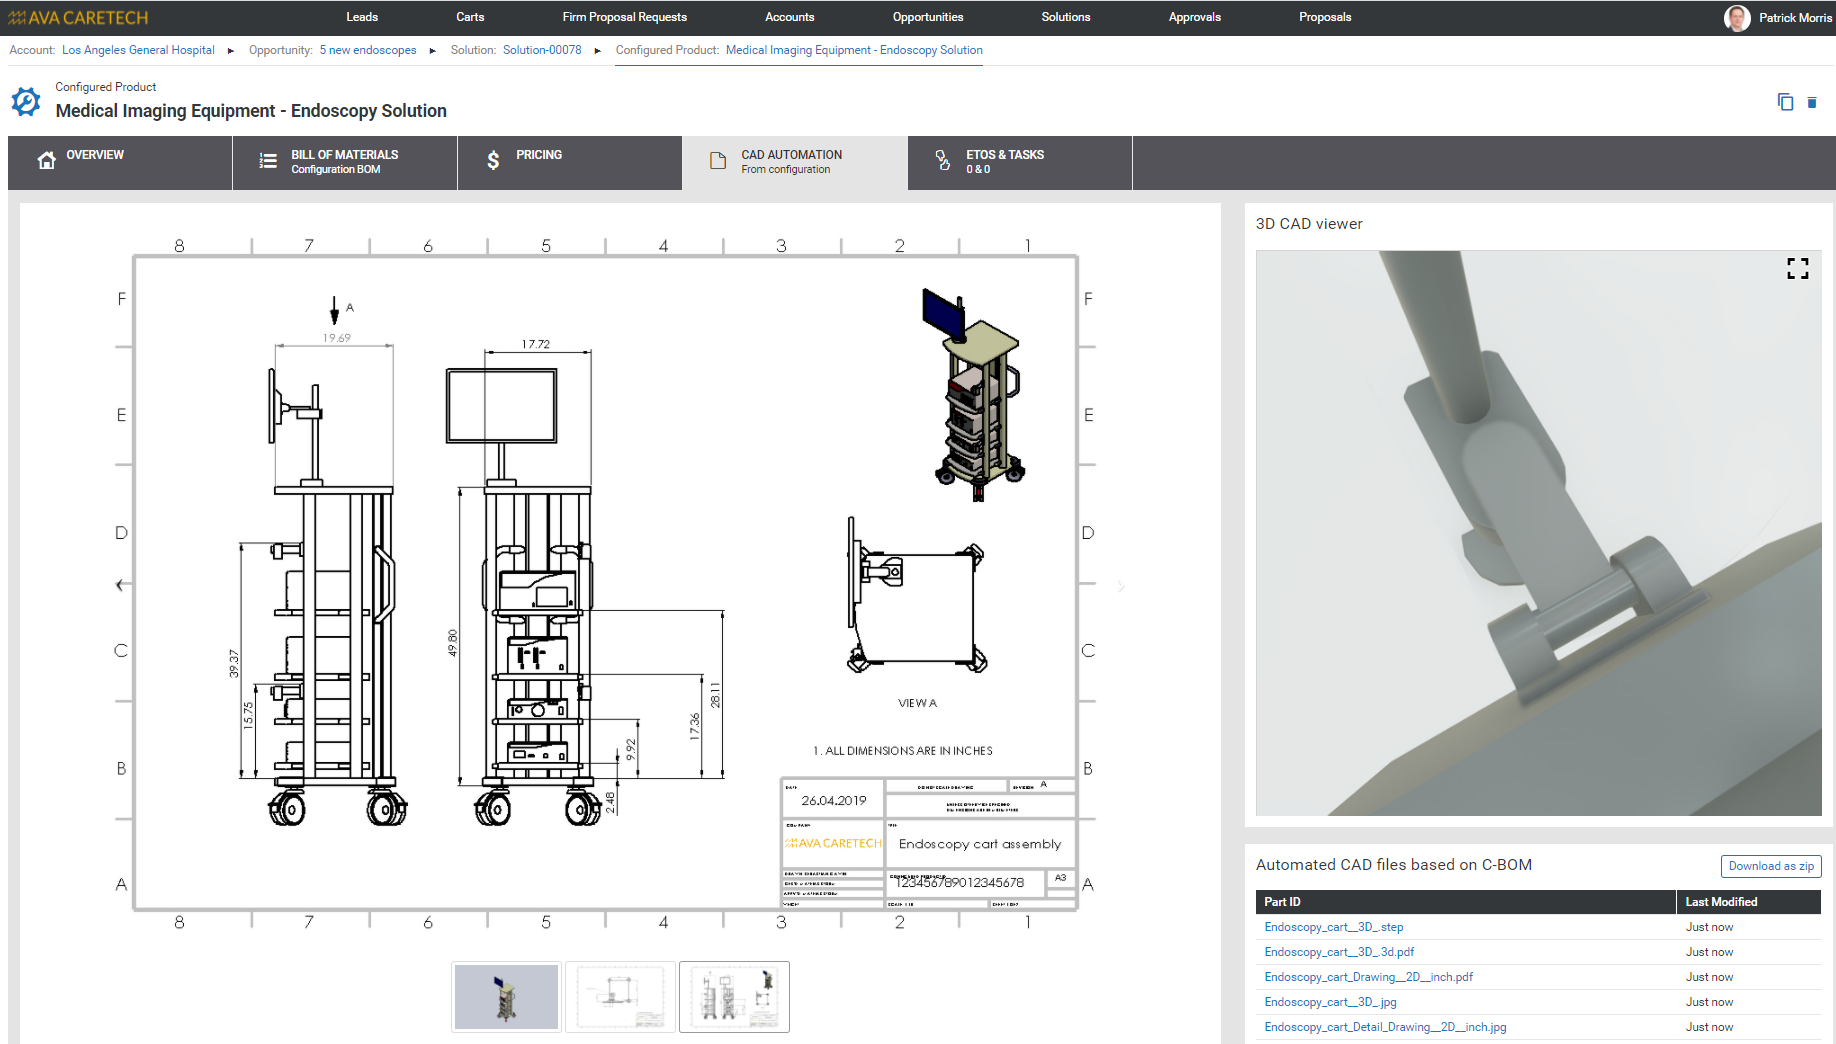Select the third drawing thumbnail
The image size is (1836, 1044).
734,997
